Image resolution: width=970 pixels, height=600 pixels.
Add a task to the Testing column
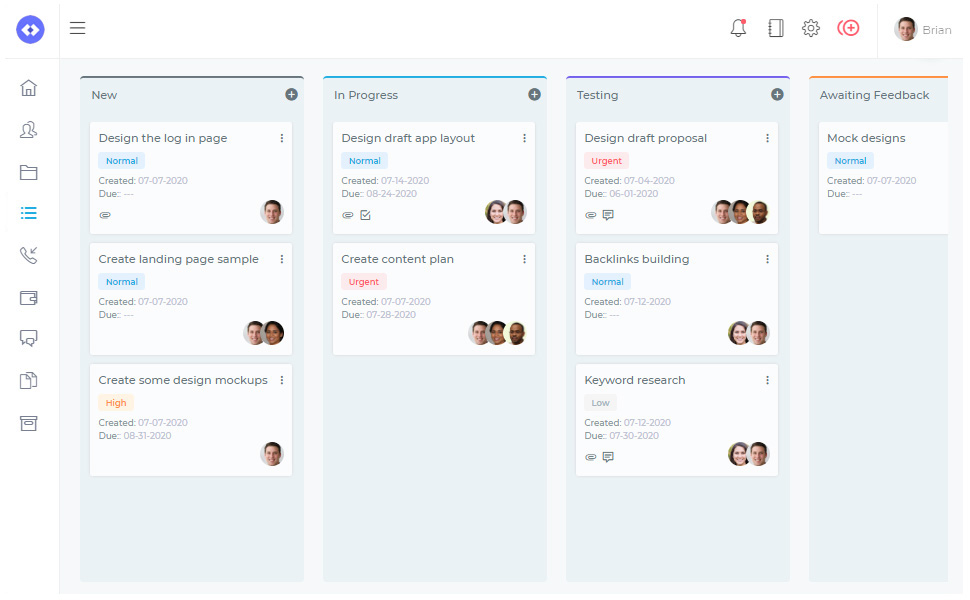coord(778,94)
